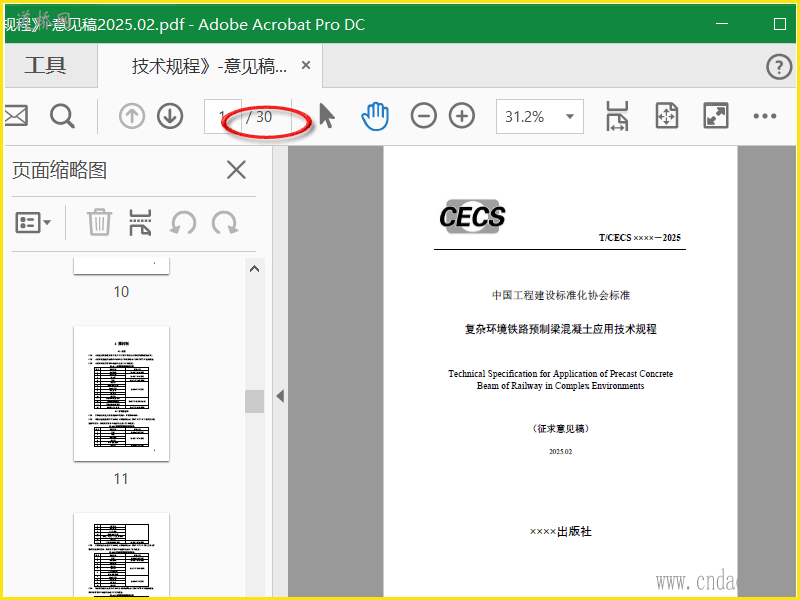The width and height of the screenshot is (800, 600).
Task: Click title 复杂环境铁路预制梁混凝土应用技术规程
Action: pyautogui.click(x=560, y=329)
